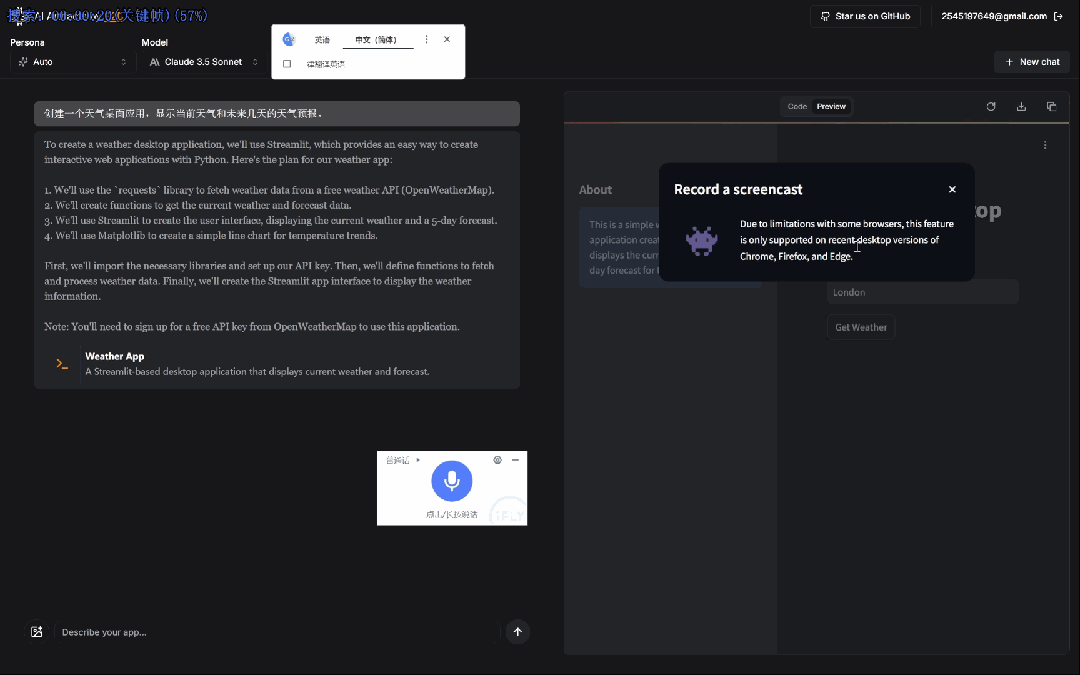
Task: Open the Persona dropdown set to Auto
Action: click(x=70, y=61)
